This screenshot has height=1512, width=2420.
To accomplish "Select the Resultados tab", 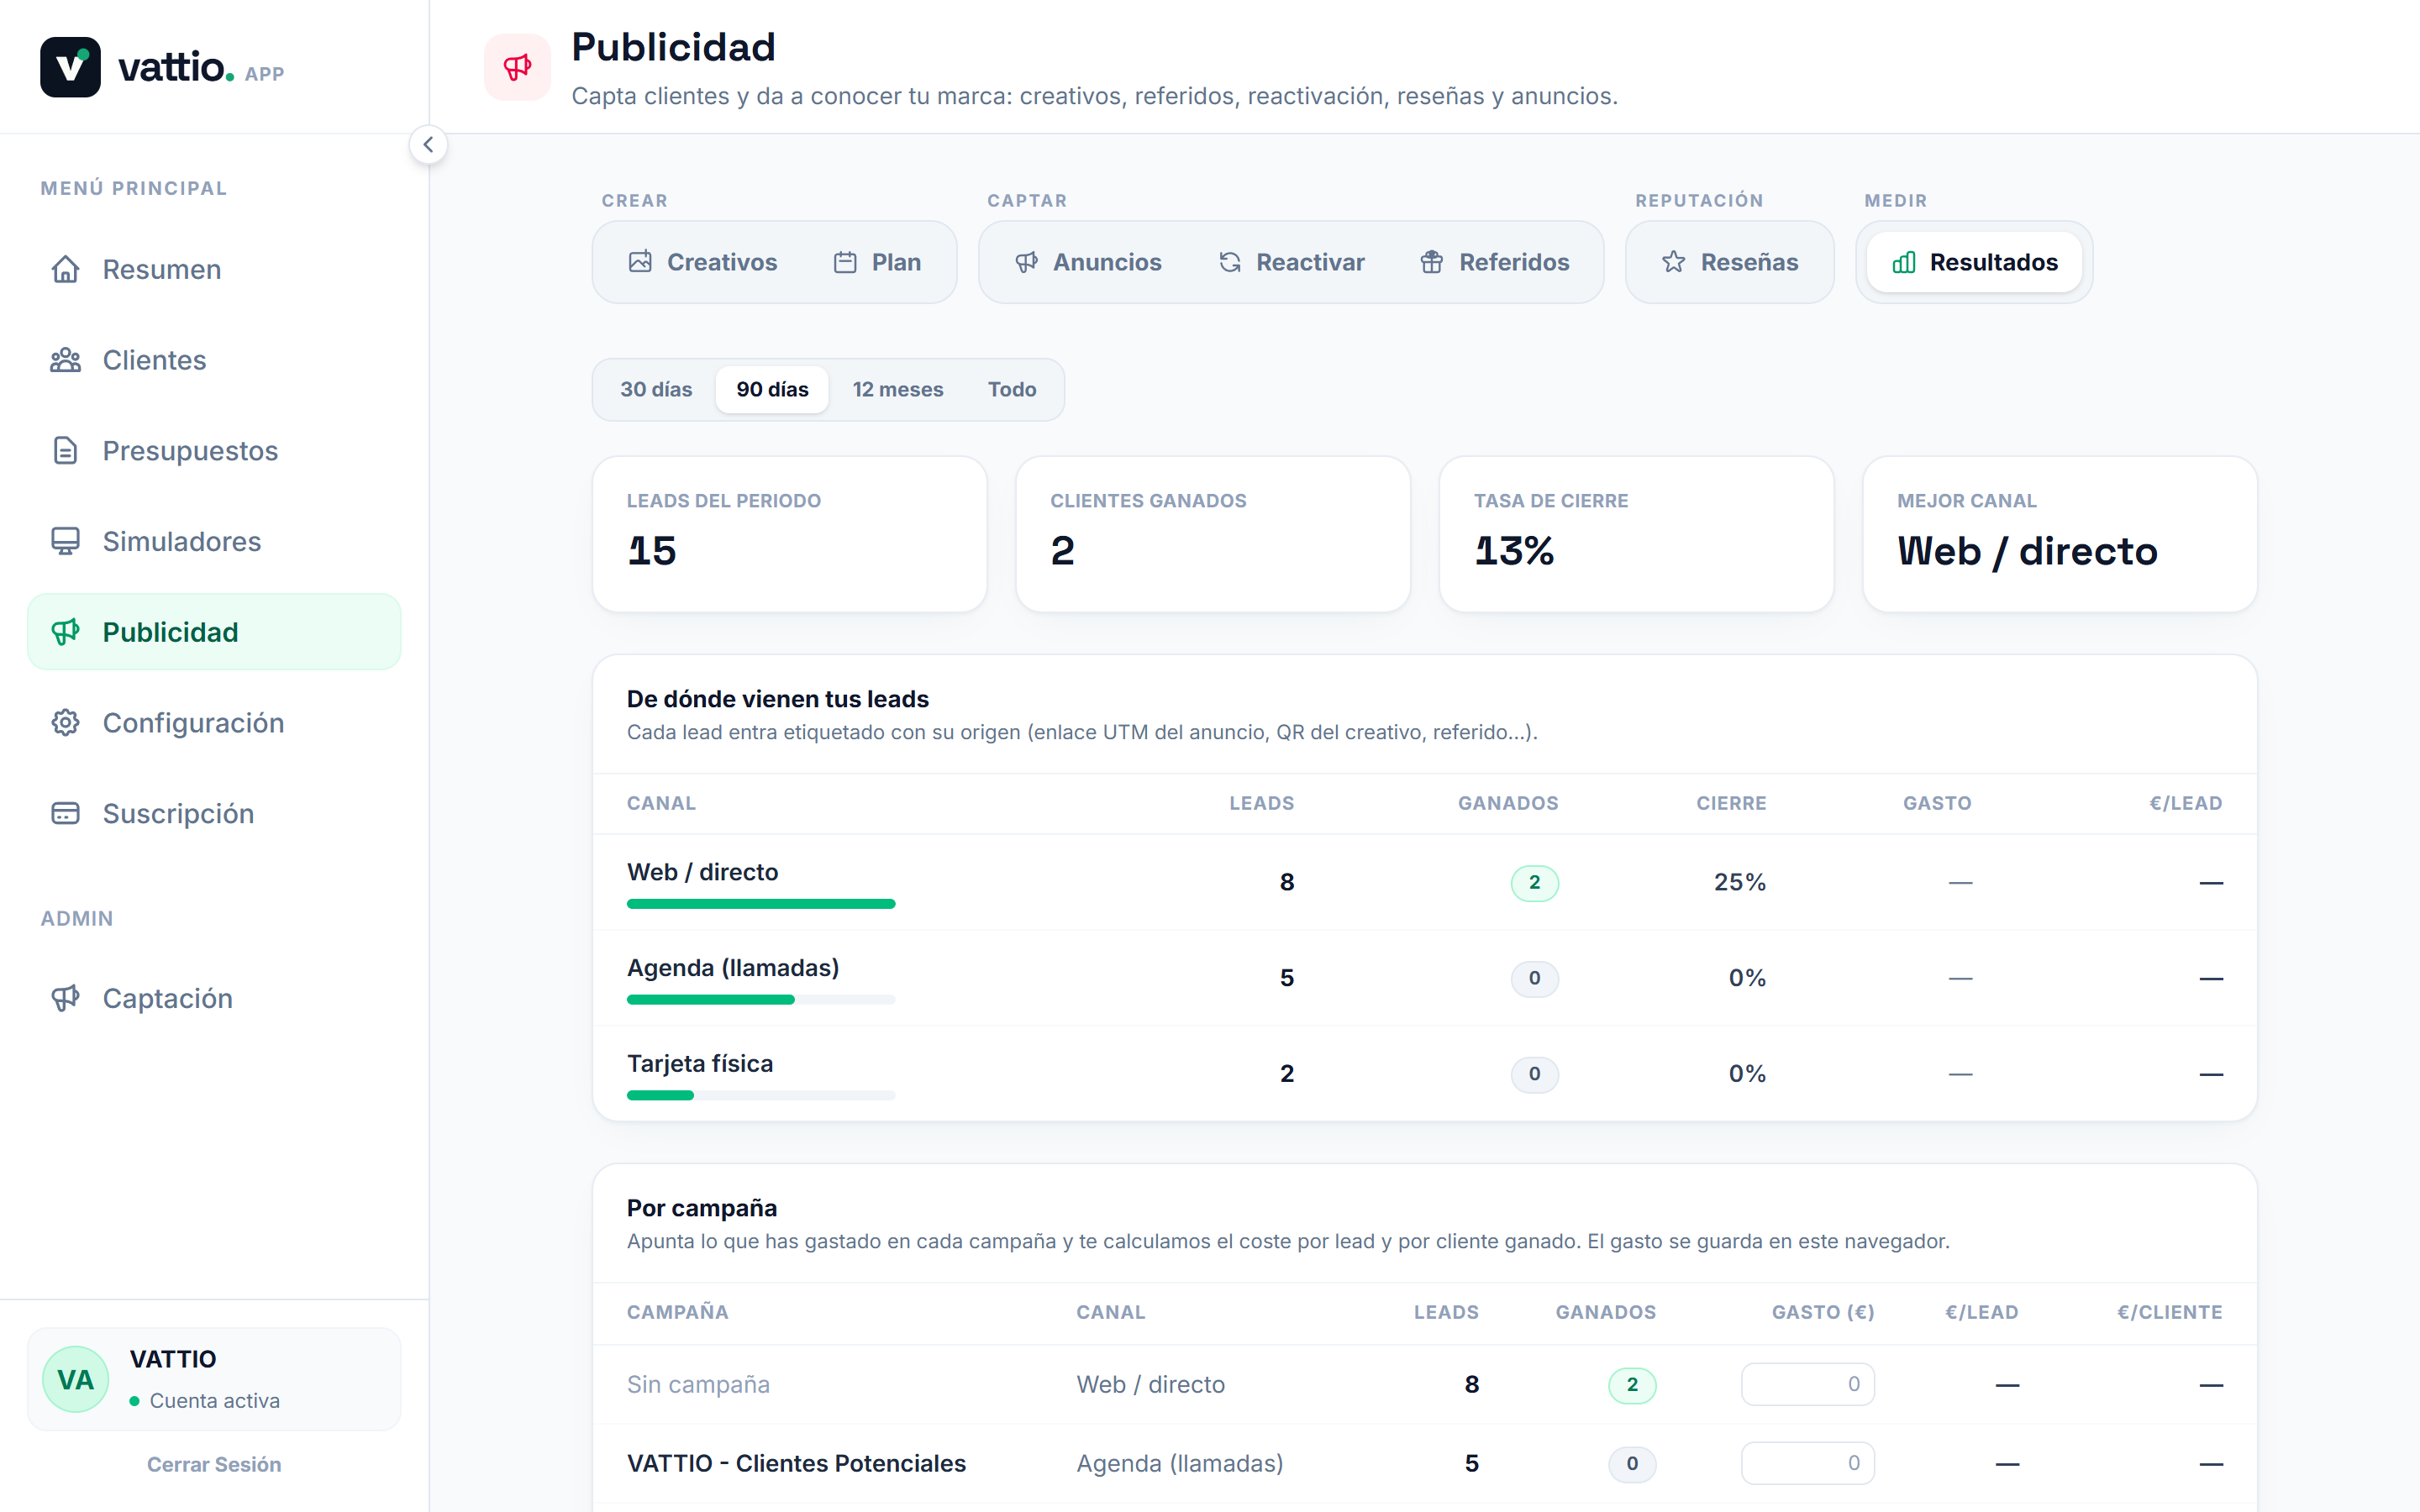I will tap(1975, 262).
